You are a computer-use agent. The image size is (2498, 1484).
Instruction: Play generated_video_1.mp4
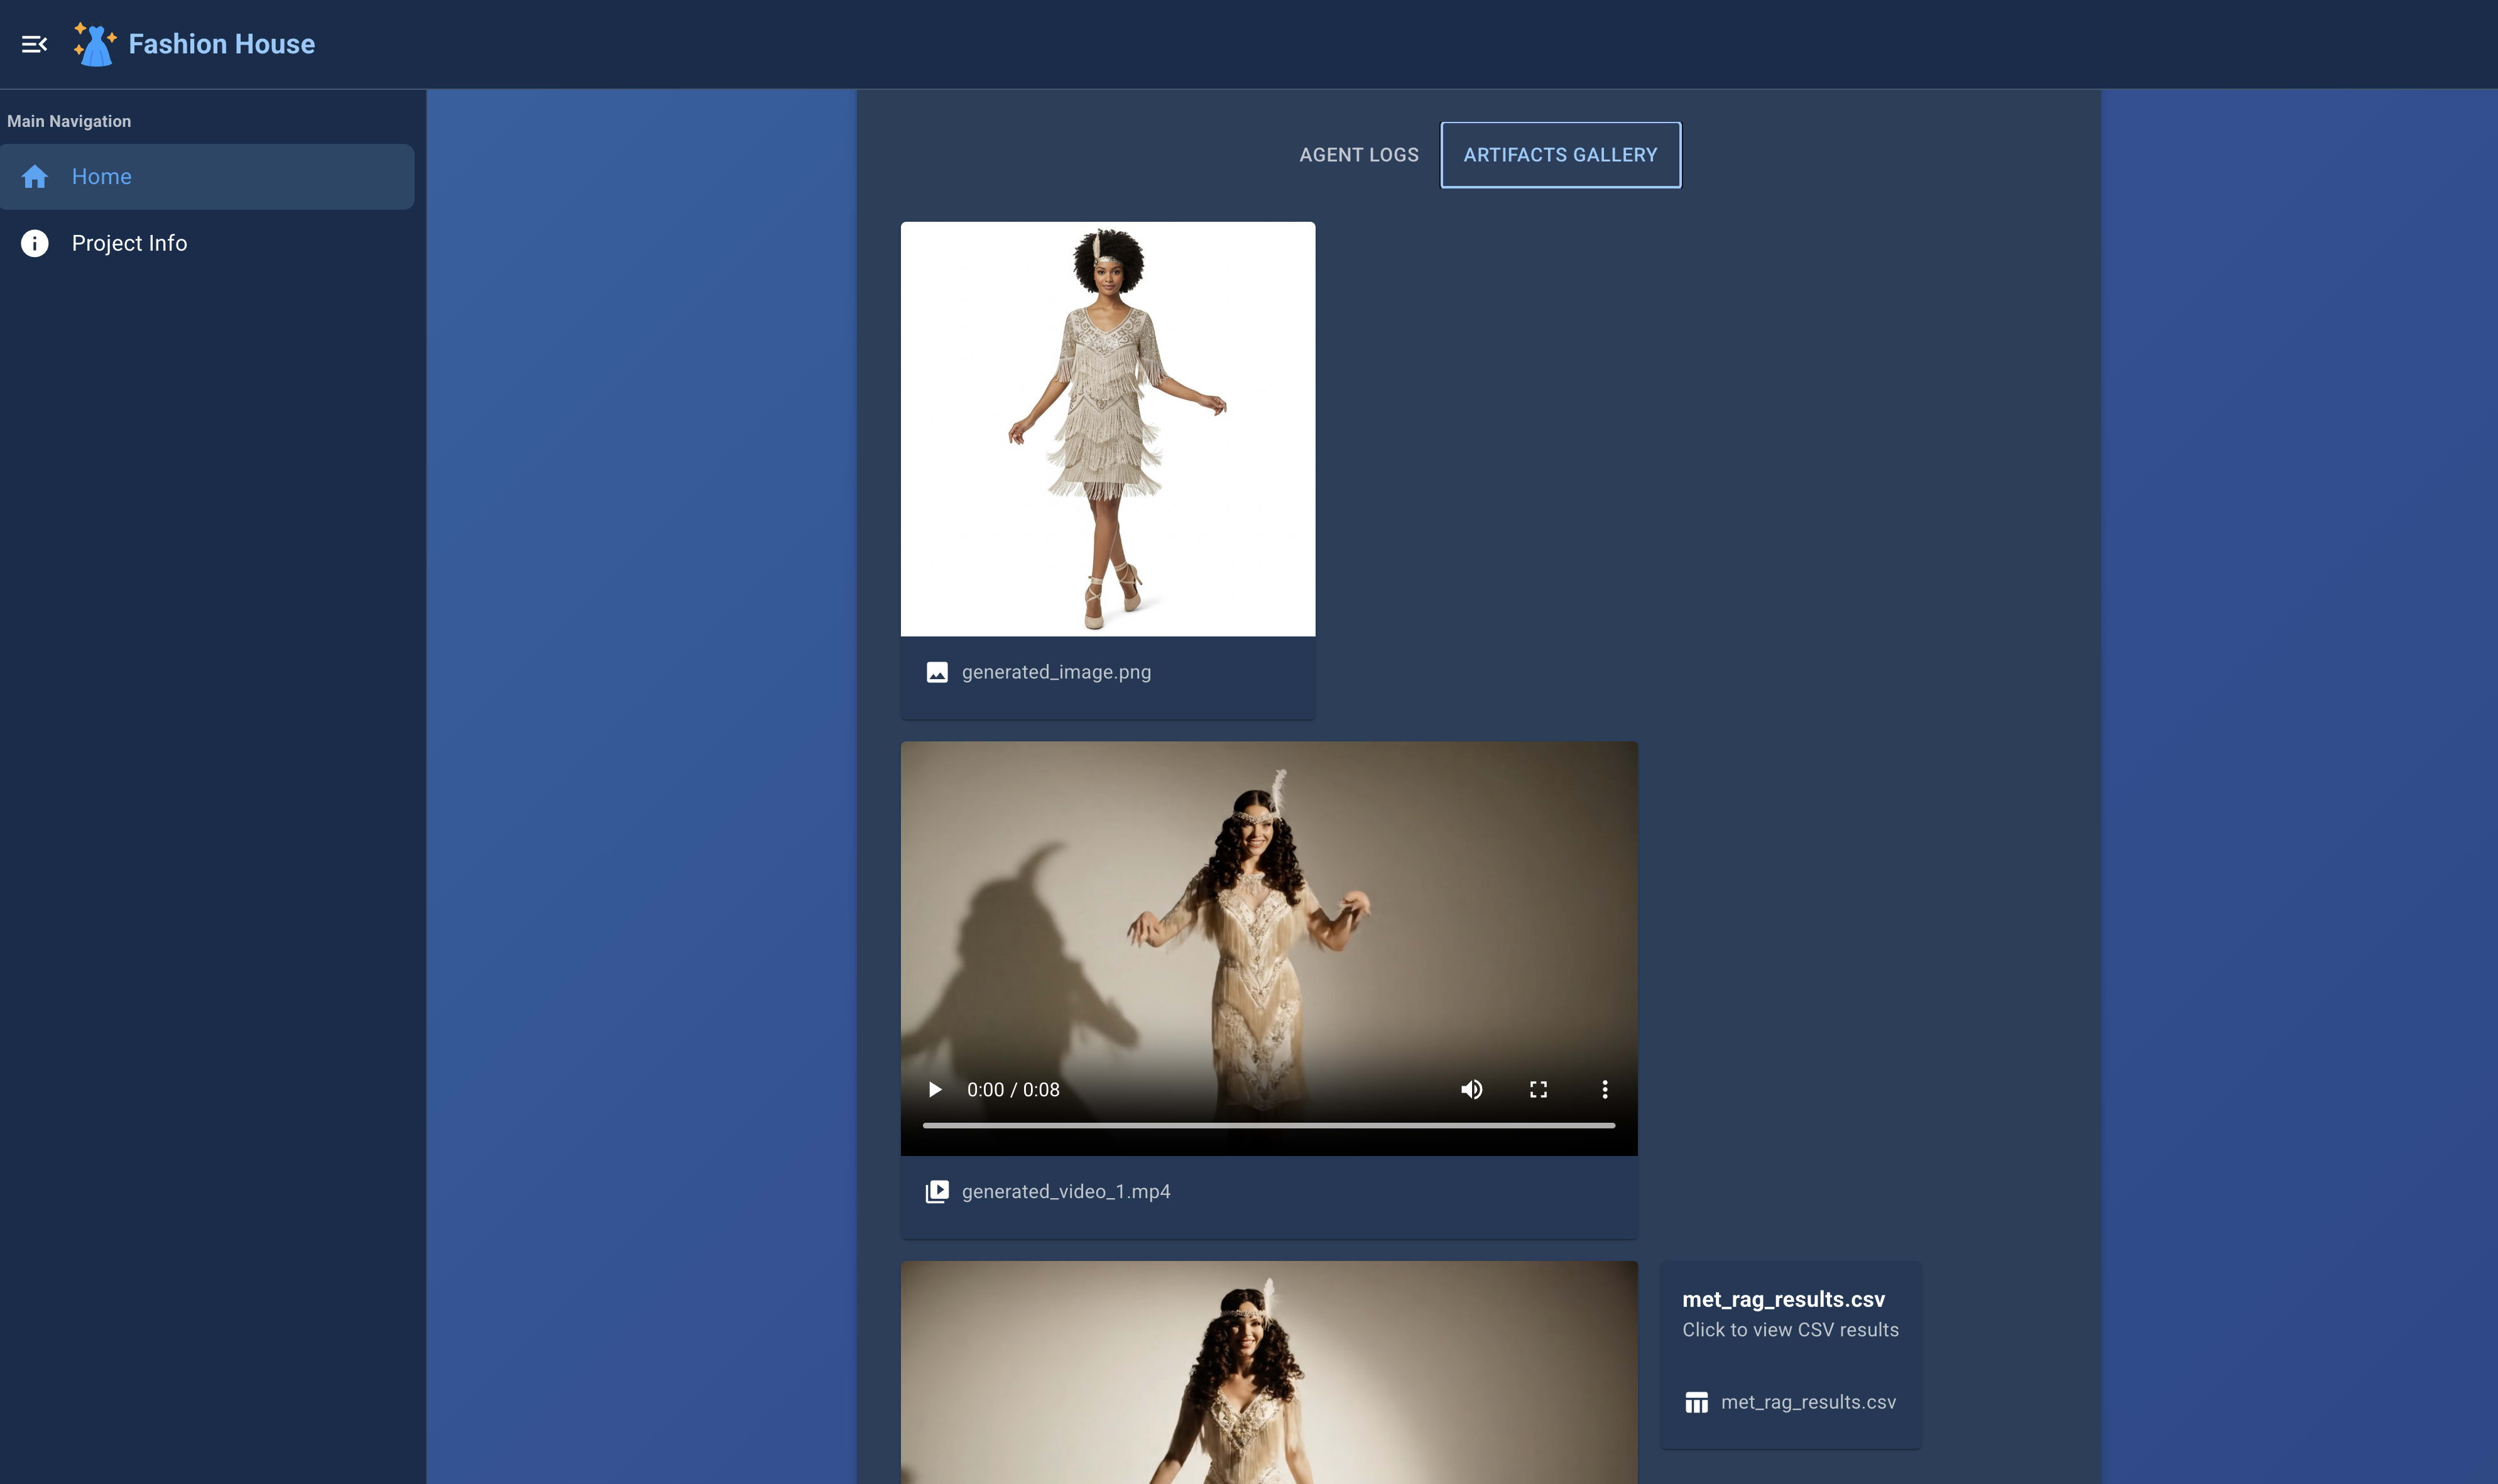tap(934, 1089)
